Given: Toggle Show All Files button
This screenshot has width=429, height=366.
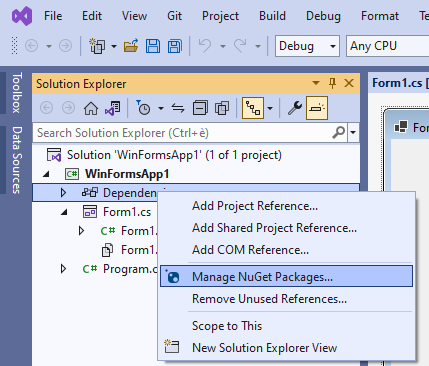Looking at the screenshot, I should 222,108.
